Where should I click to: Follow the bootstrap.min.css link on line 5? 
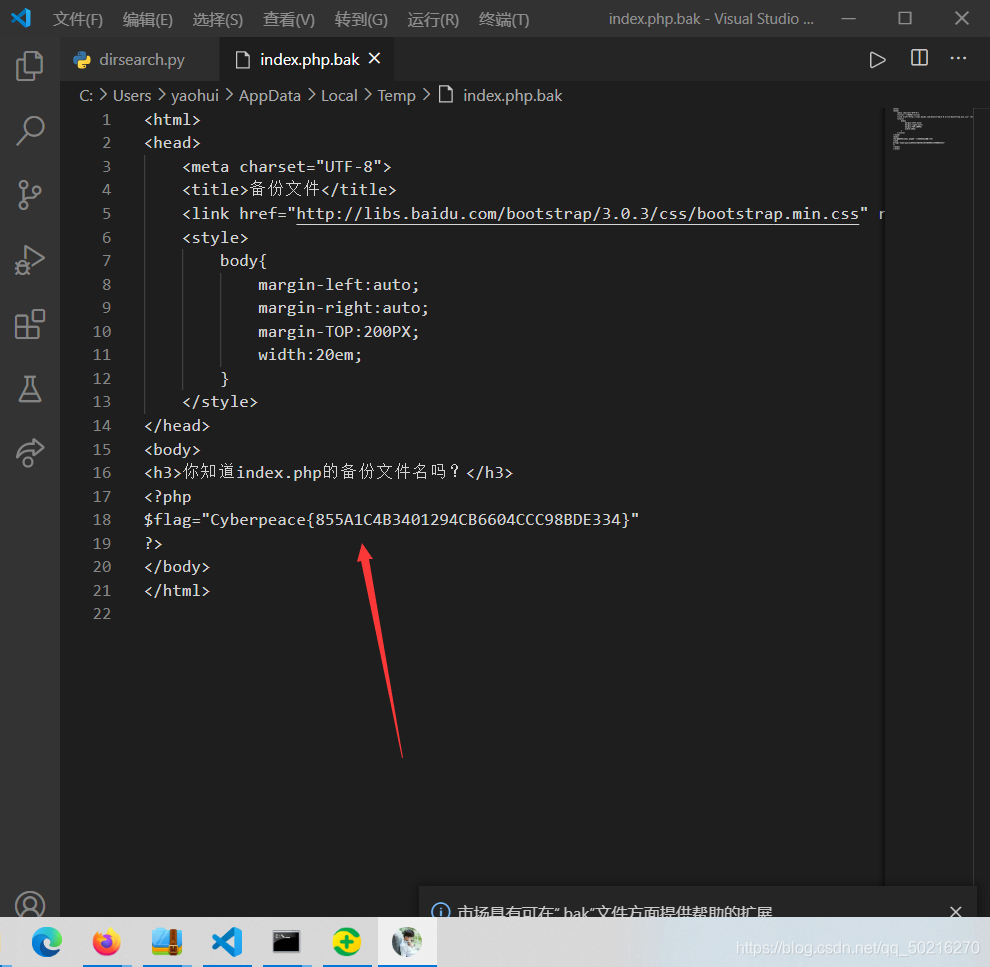pyautogui.click(x=577, y=214)
